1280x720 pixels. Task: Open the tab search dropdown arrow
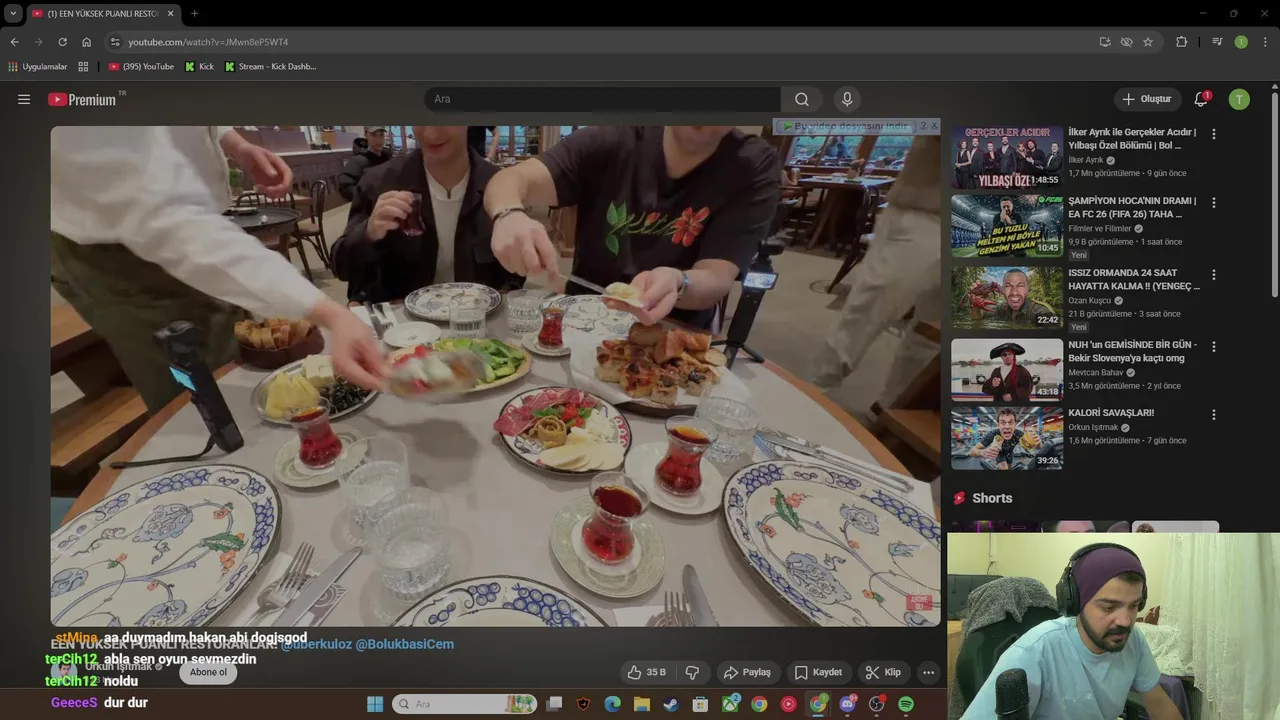click(13, 13)
